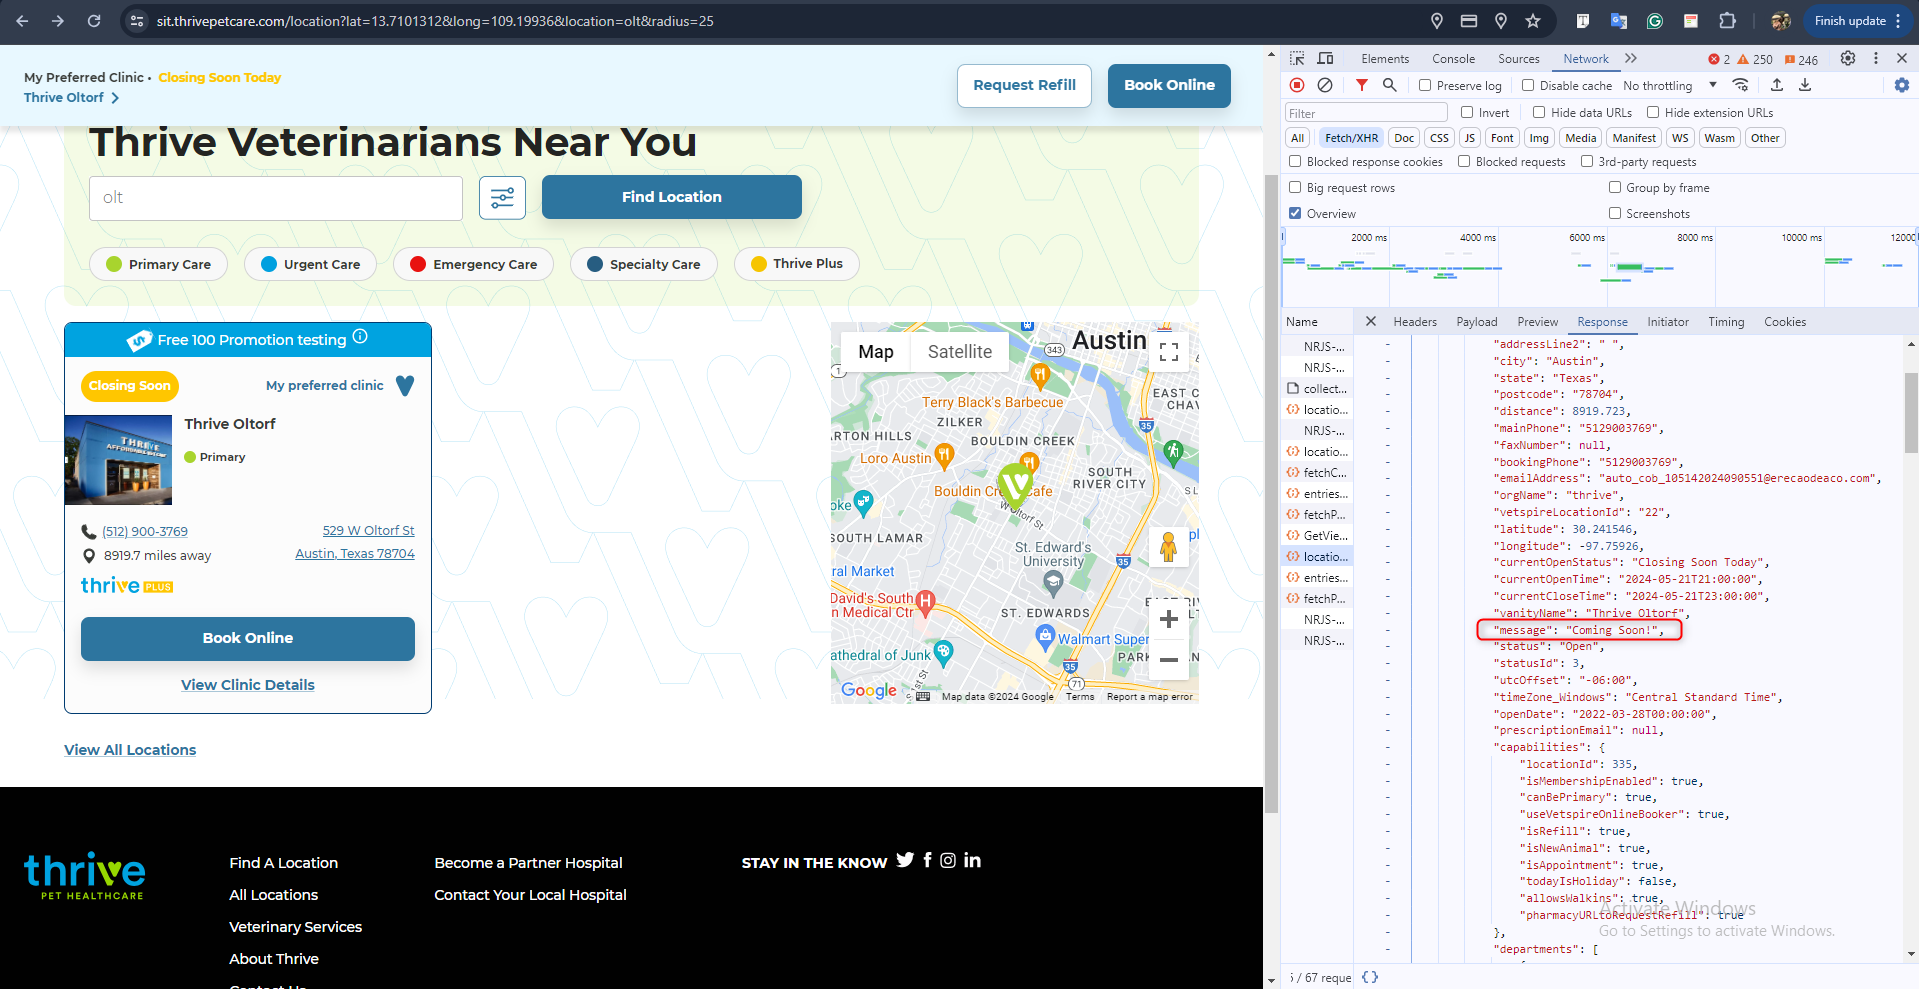Viewport: 1919px width, 989px height.
Task: Check Hide data URLs checkbox
Action: pyautogui.click(x=1539, y=112)
